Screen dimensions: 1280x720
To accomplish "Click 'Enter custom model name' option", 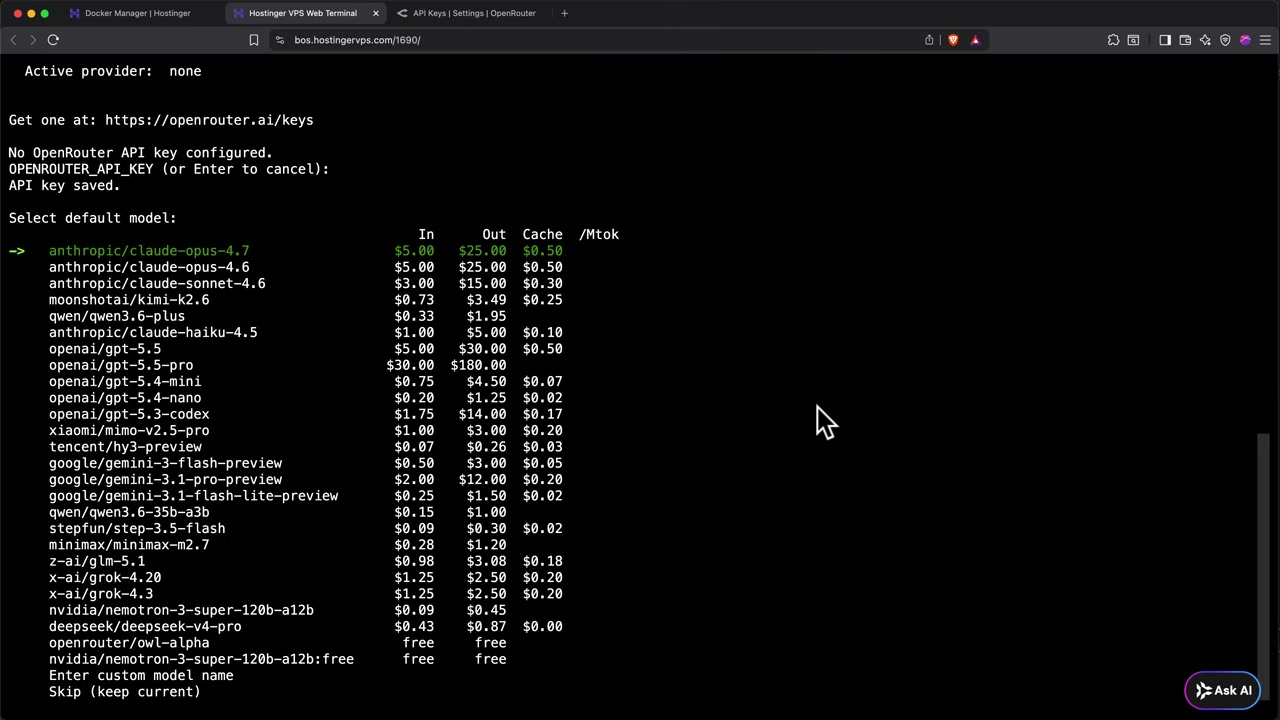I will coord(141,675).
